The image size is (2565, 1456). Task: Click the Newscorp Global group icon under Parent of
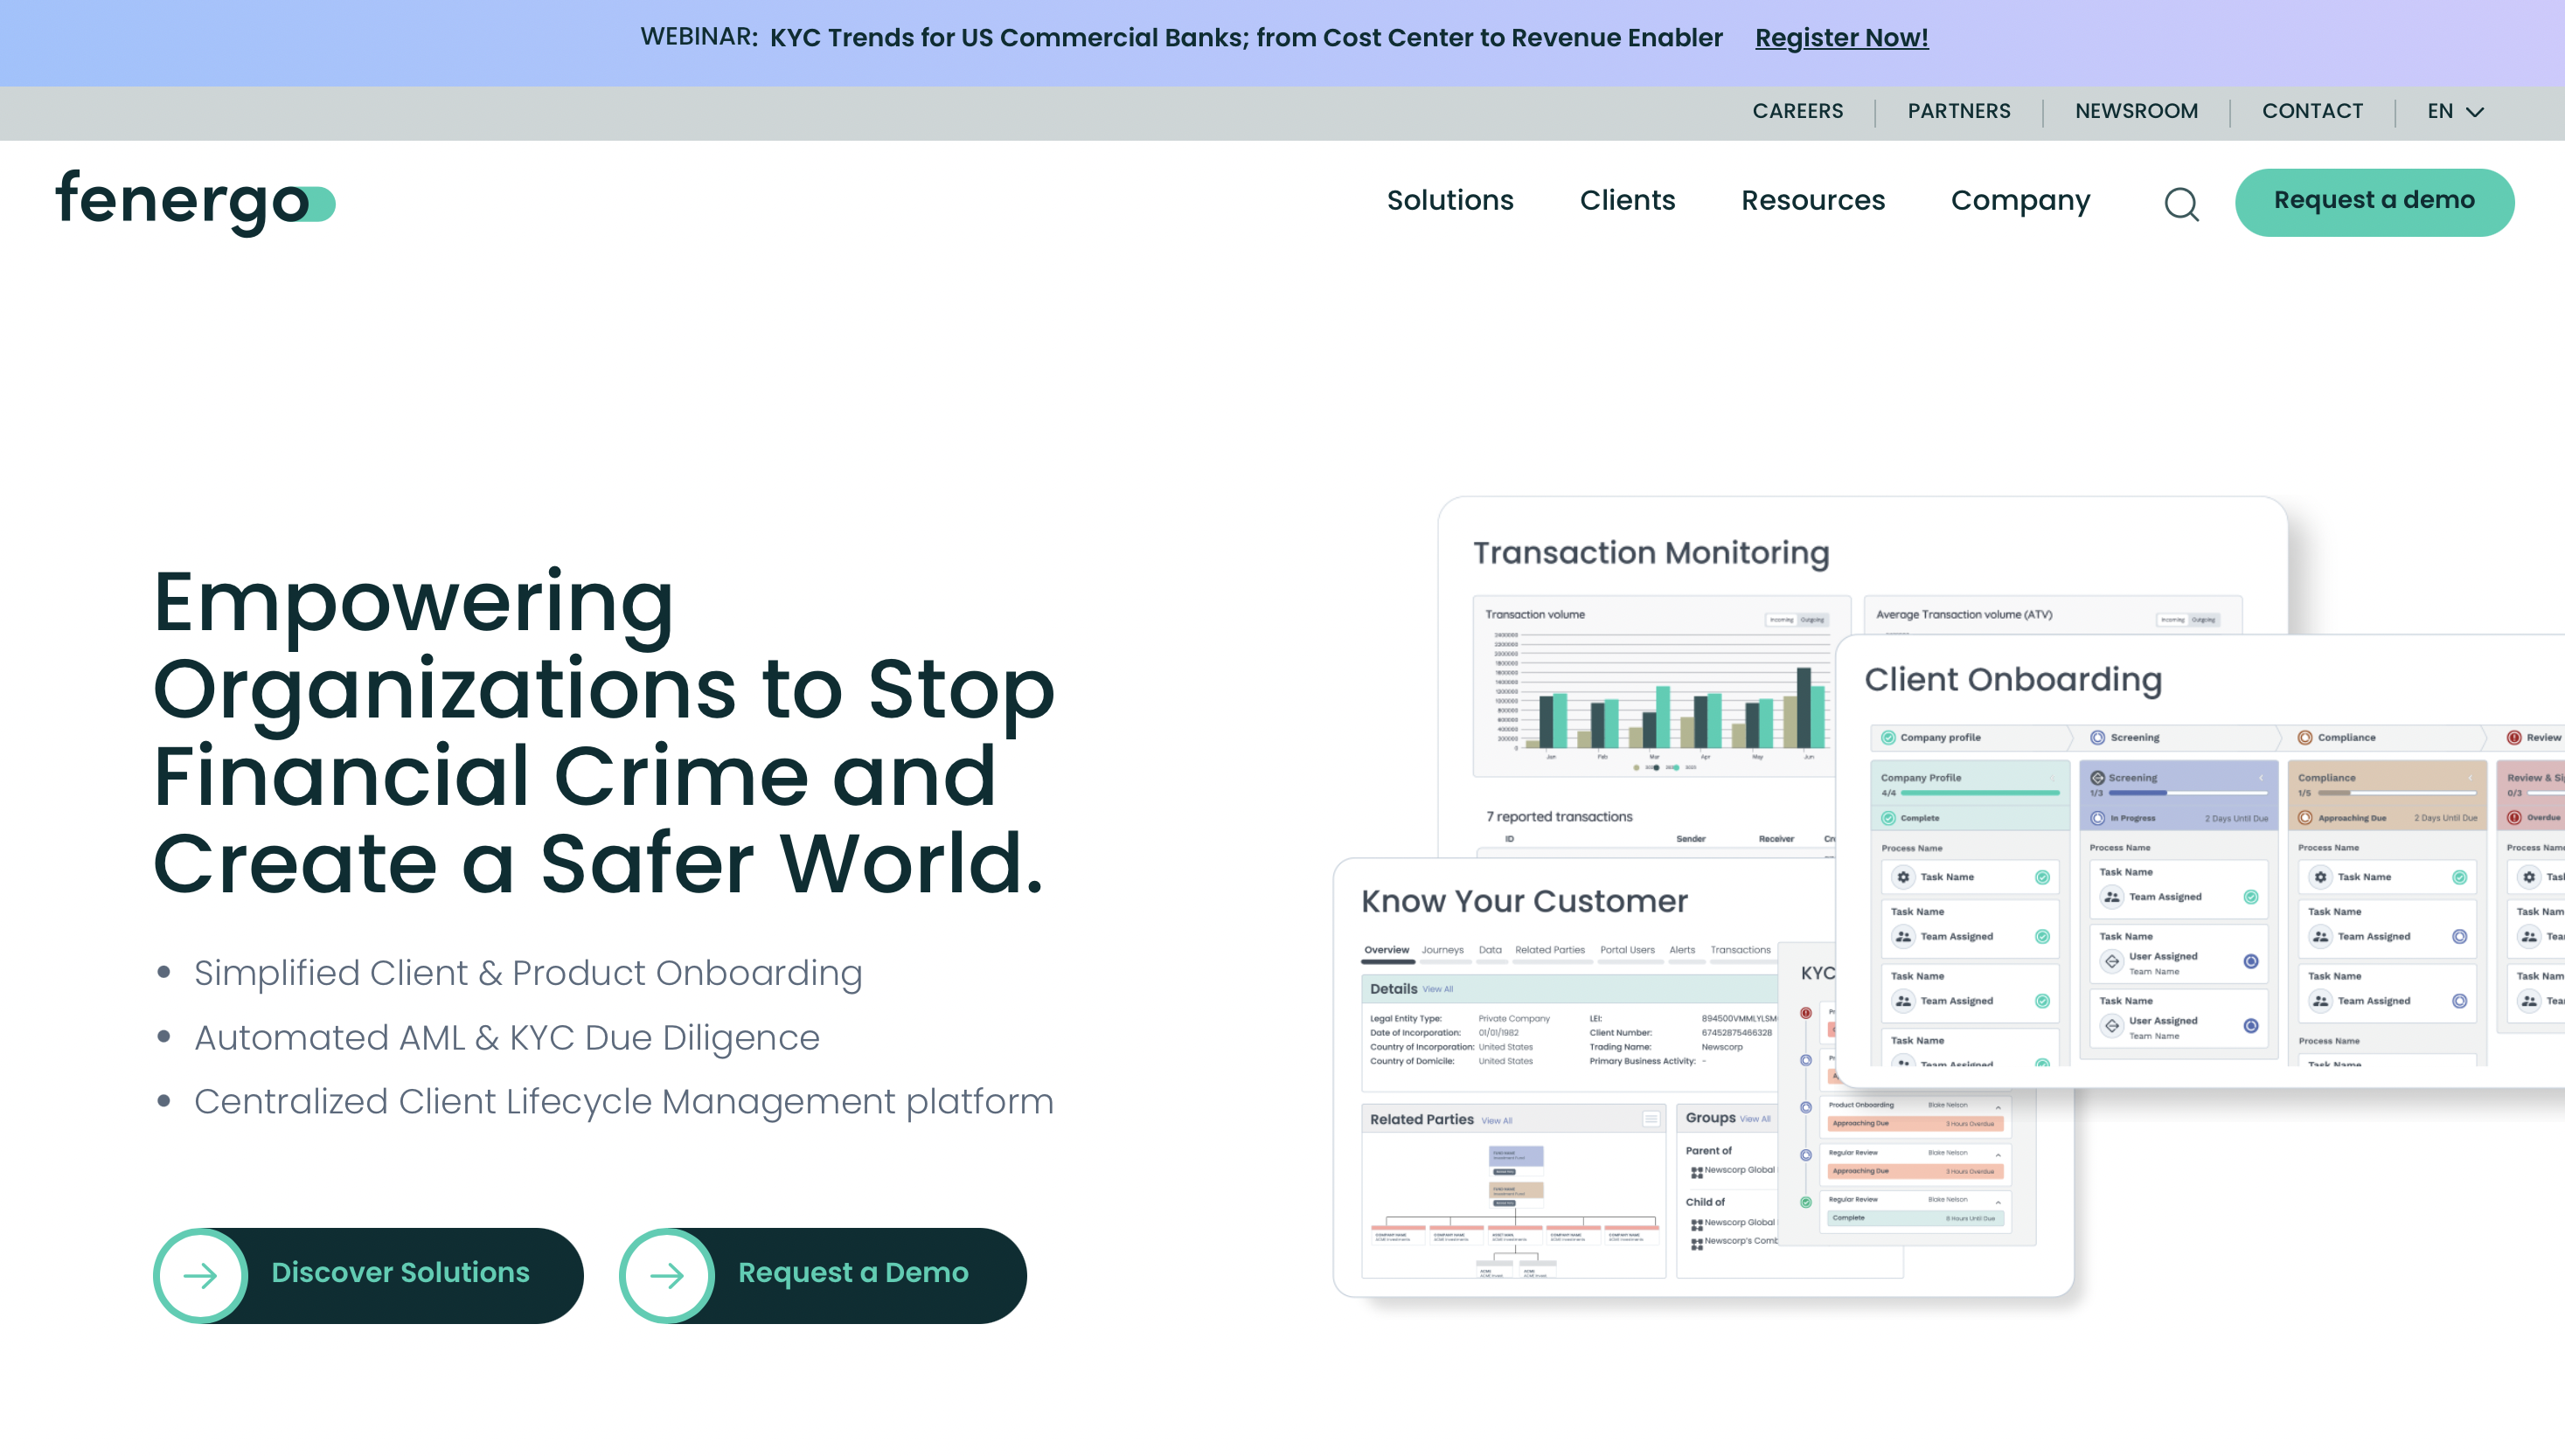click(1698, 1174)
